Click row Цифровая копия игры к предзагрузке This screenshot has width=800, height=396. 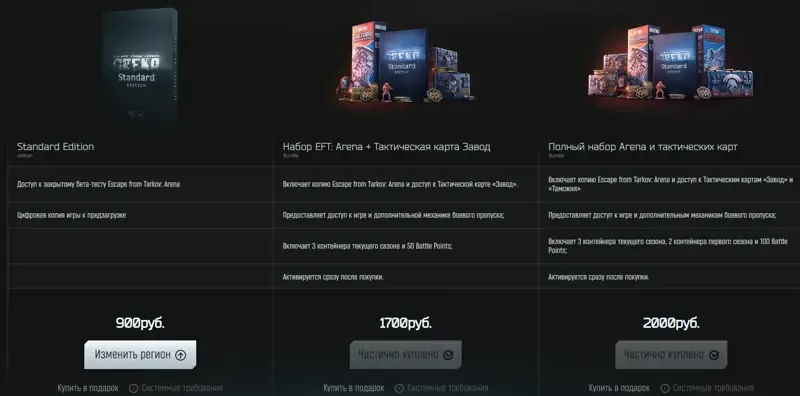[140, 215]
